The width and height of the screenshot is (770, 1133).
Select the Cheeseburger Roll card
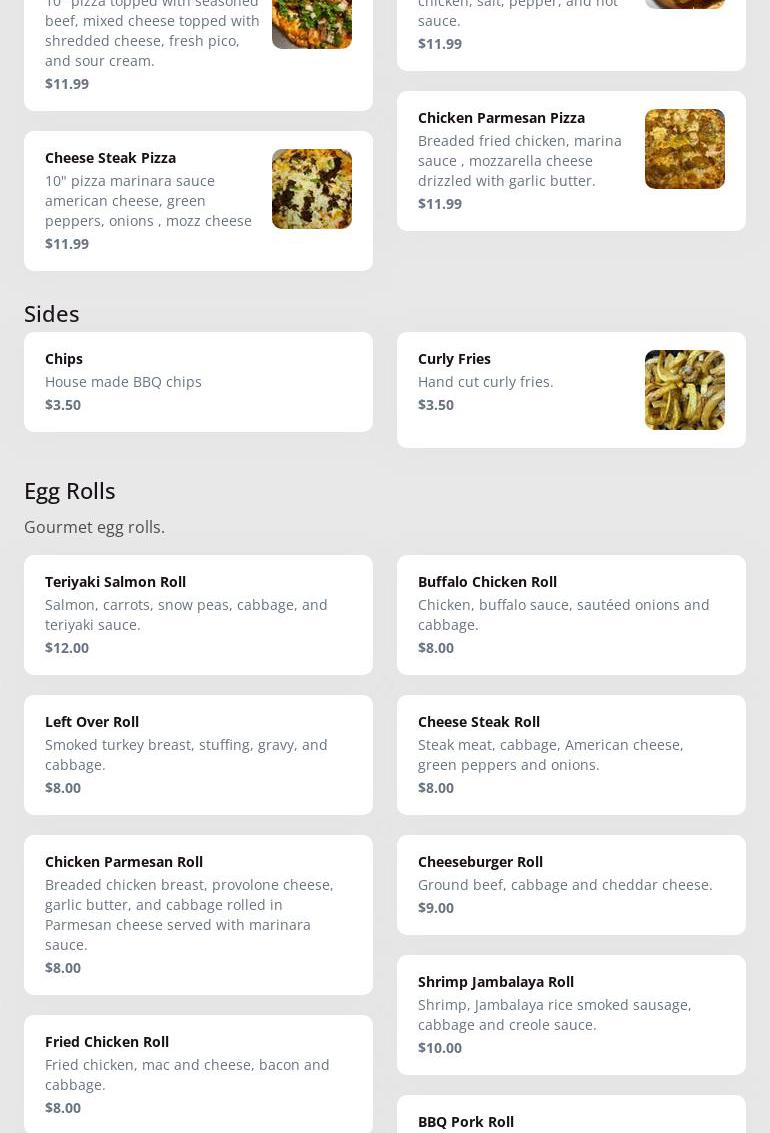pyautogui.click(x=570, y=884)
